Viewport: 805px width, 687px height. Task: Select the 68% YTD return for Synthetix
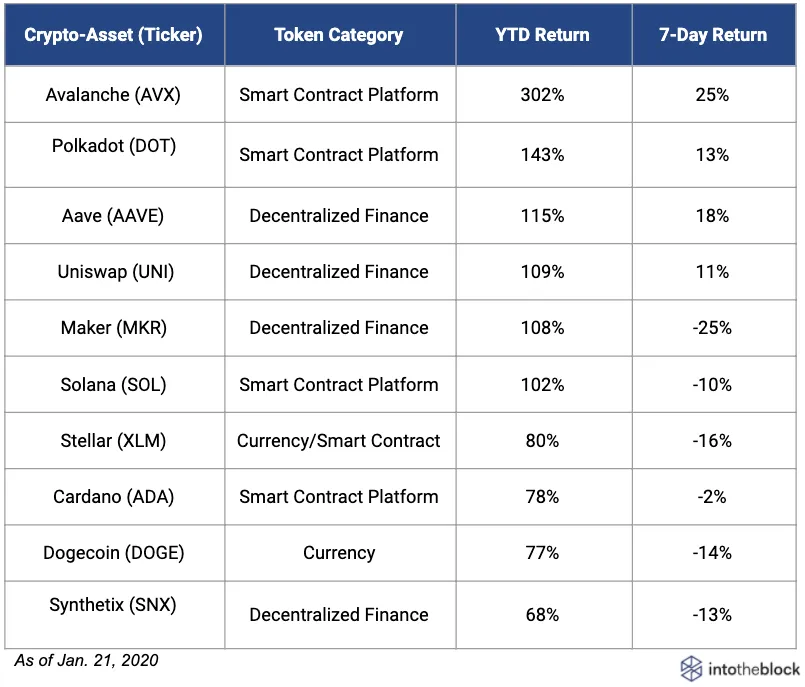tap(543, 615)
